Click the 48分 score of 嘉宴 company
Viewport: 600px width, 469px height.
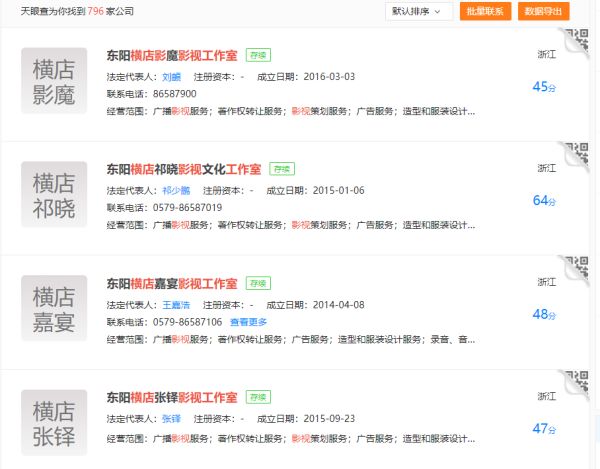544,314
